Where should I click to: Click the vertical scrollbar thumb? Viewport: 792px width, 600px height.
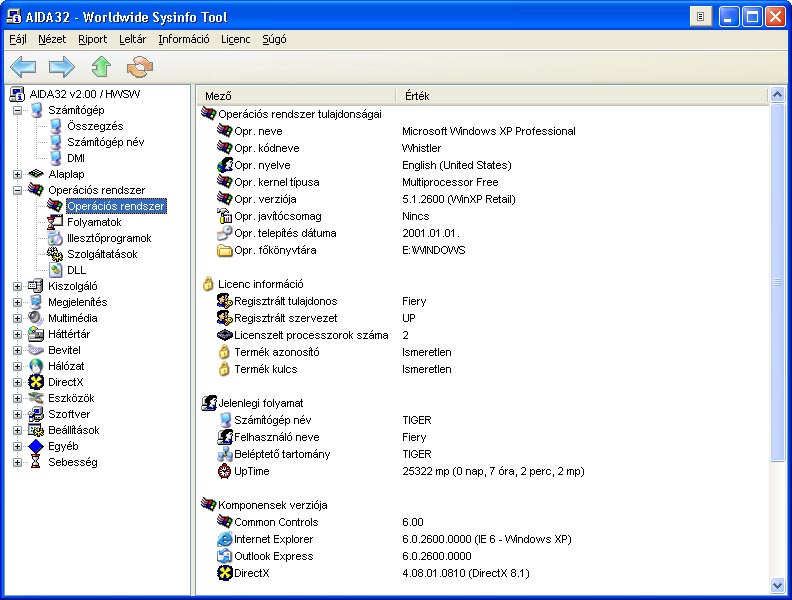(x=777, y=282)
